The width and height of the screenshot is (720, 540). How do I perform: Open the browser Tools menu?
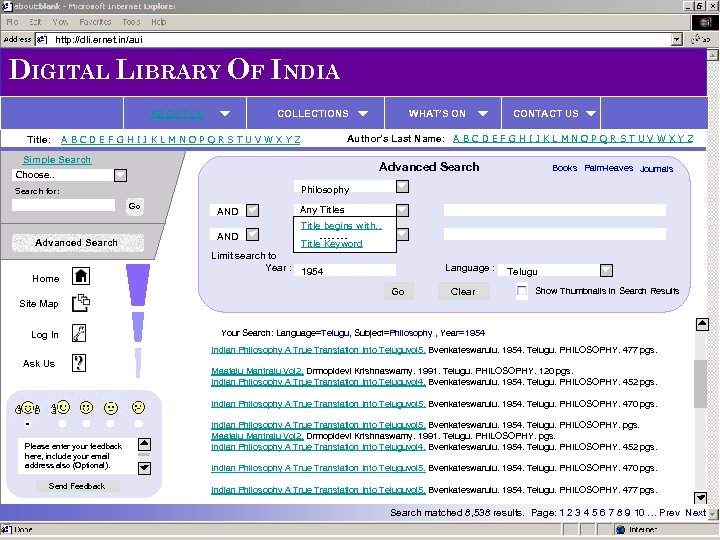131,22
